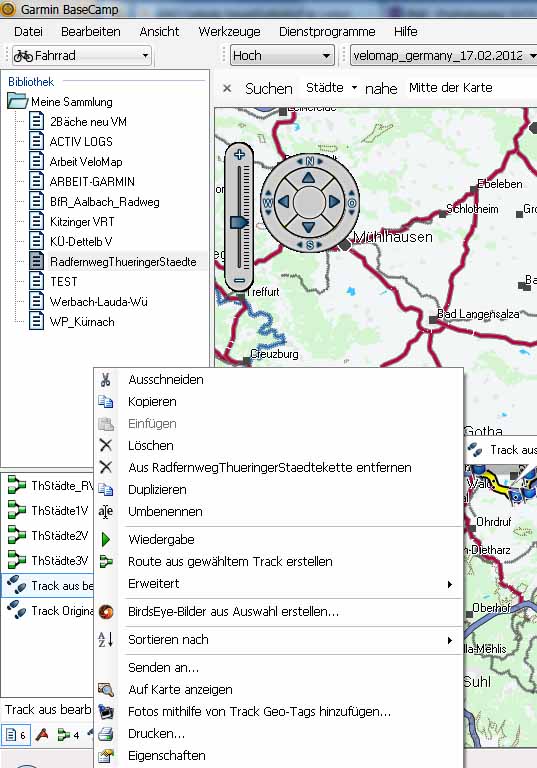
Task: Choose Kopieren from context menu
Action: tap(278, 402)
